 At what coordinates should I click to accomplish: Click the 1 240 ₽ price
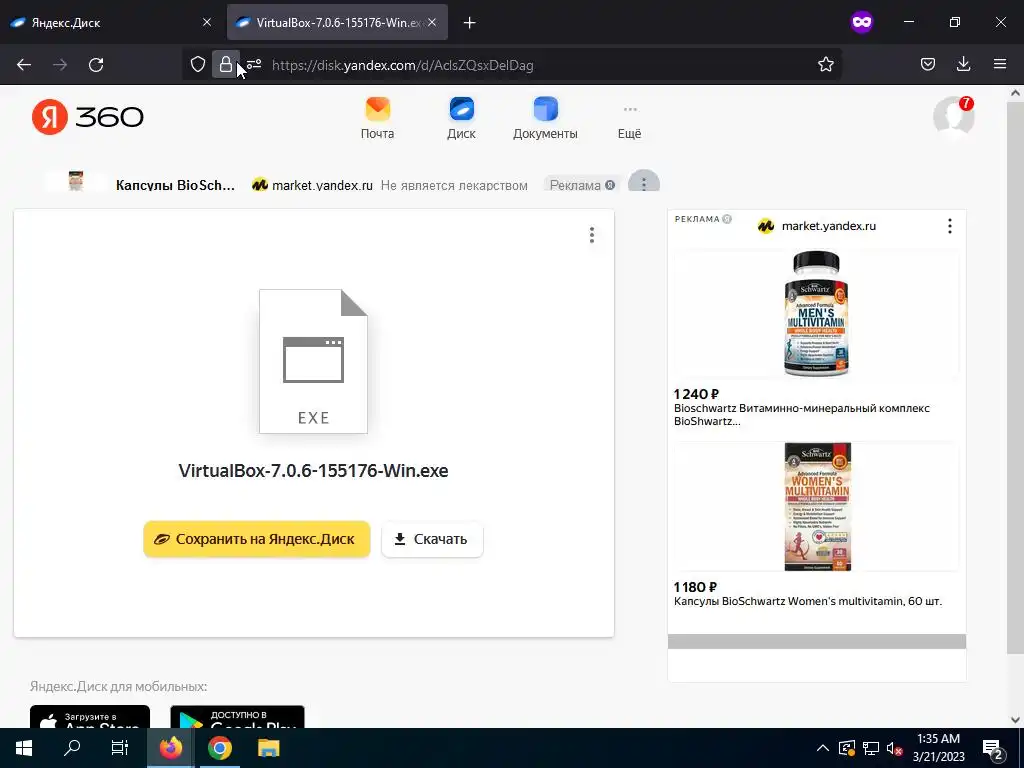(x=696, y=394)
